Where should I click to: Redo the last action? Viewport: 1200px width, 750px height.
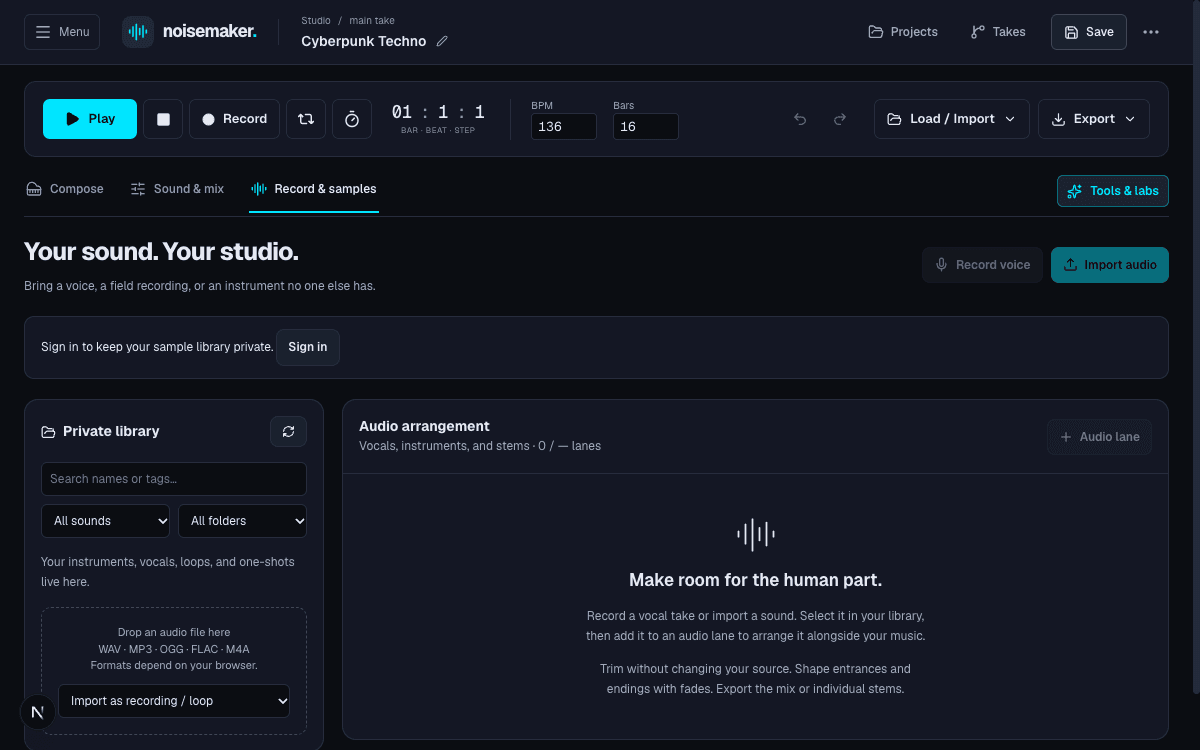click(x=840, y=119)
